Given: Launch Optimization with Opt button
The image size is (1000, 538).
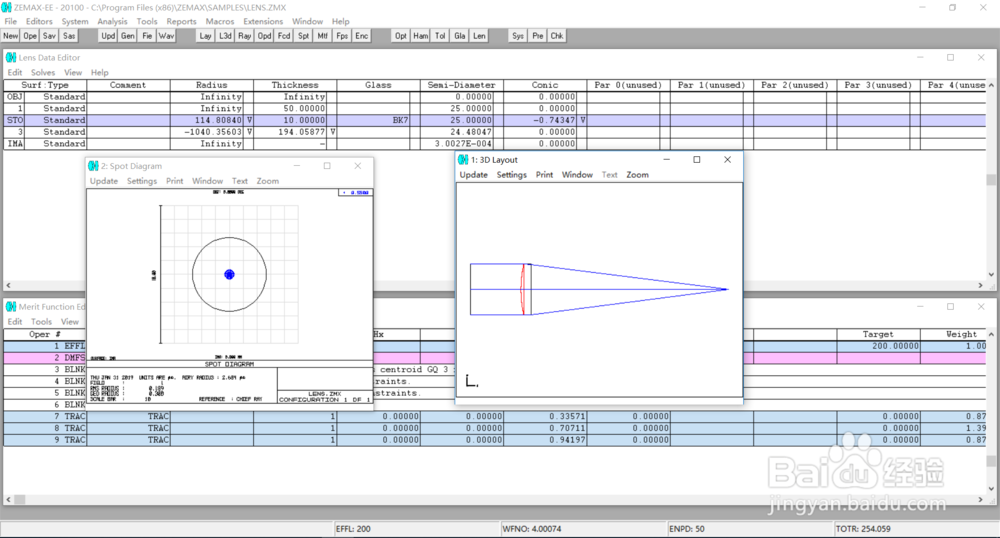Looking at the screenshot, I should point(401,36).
